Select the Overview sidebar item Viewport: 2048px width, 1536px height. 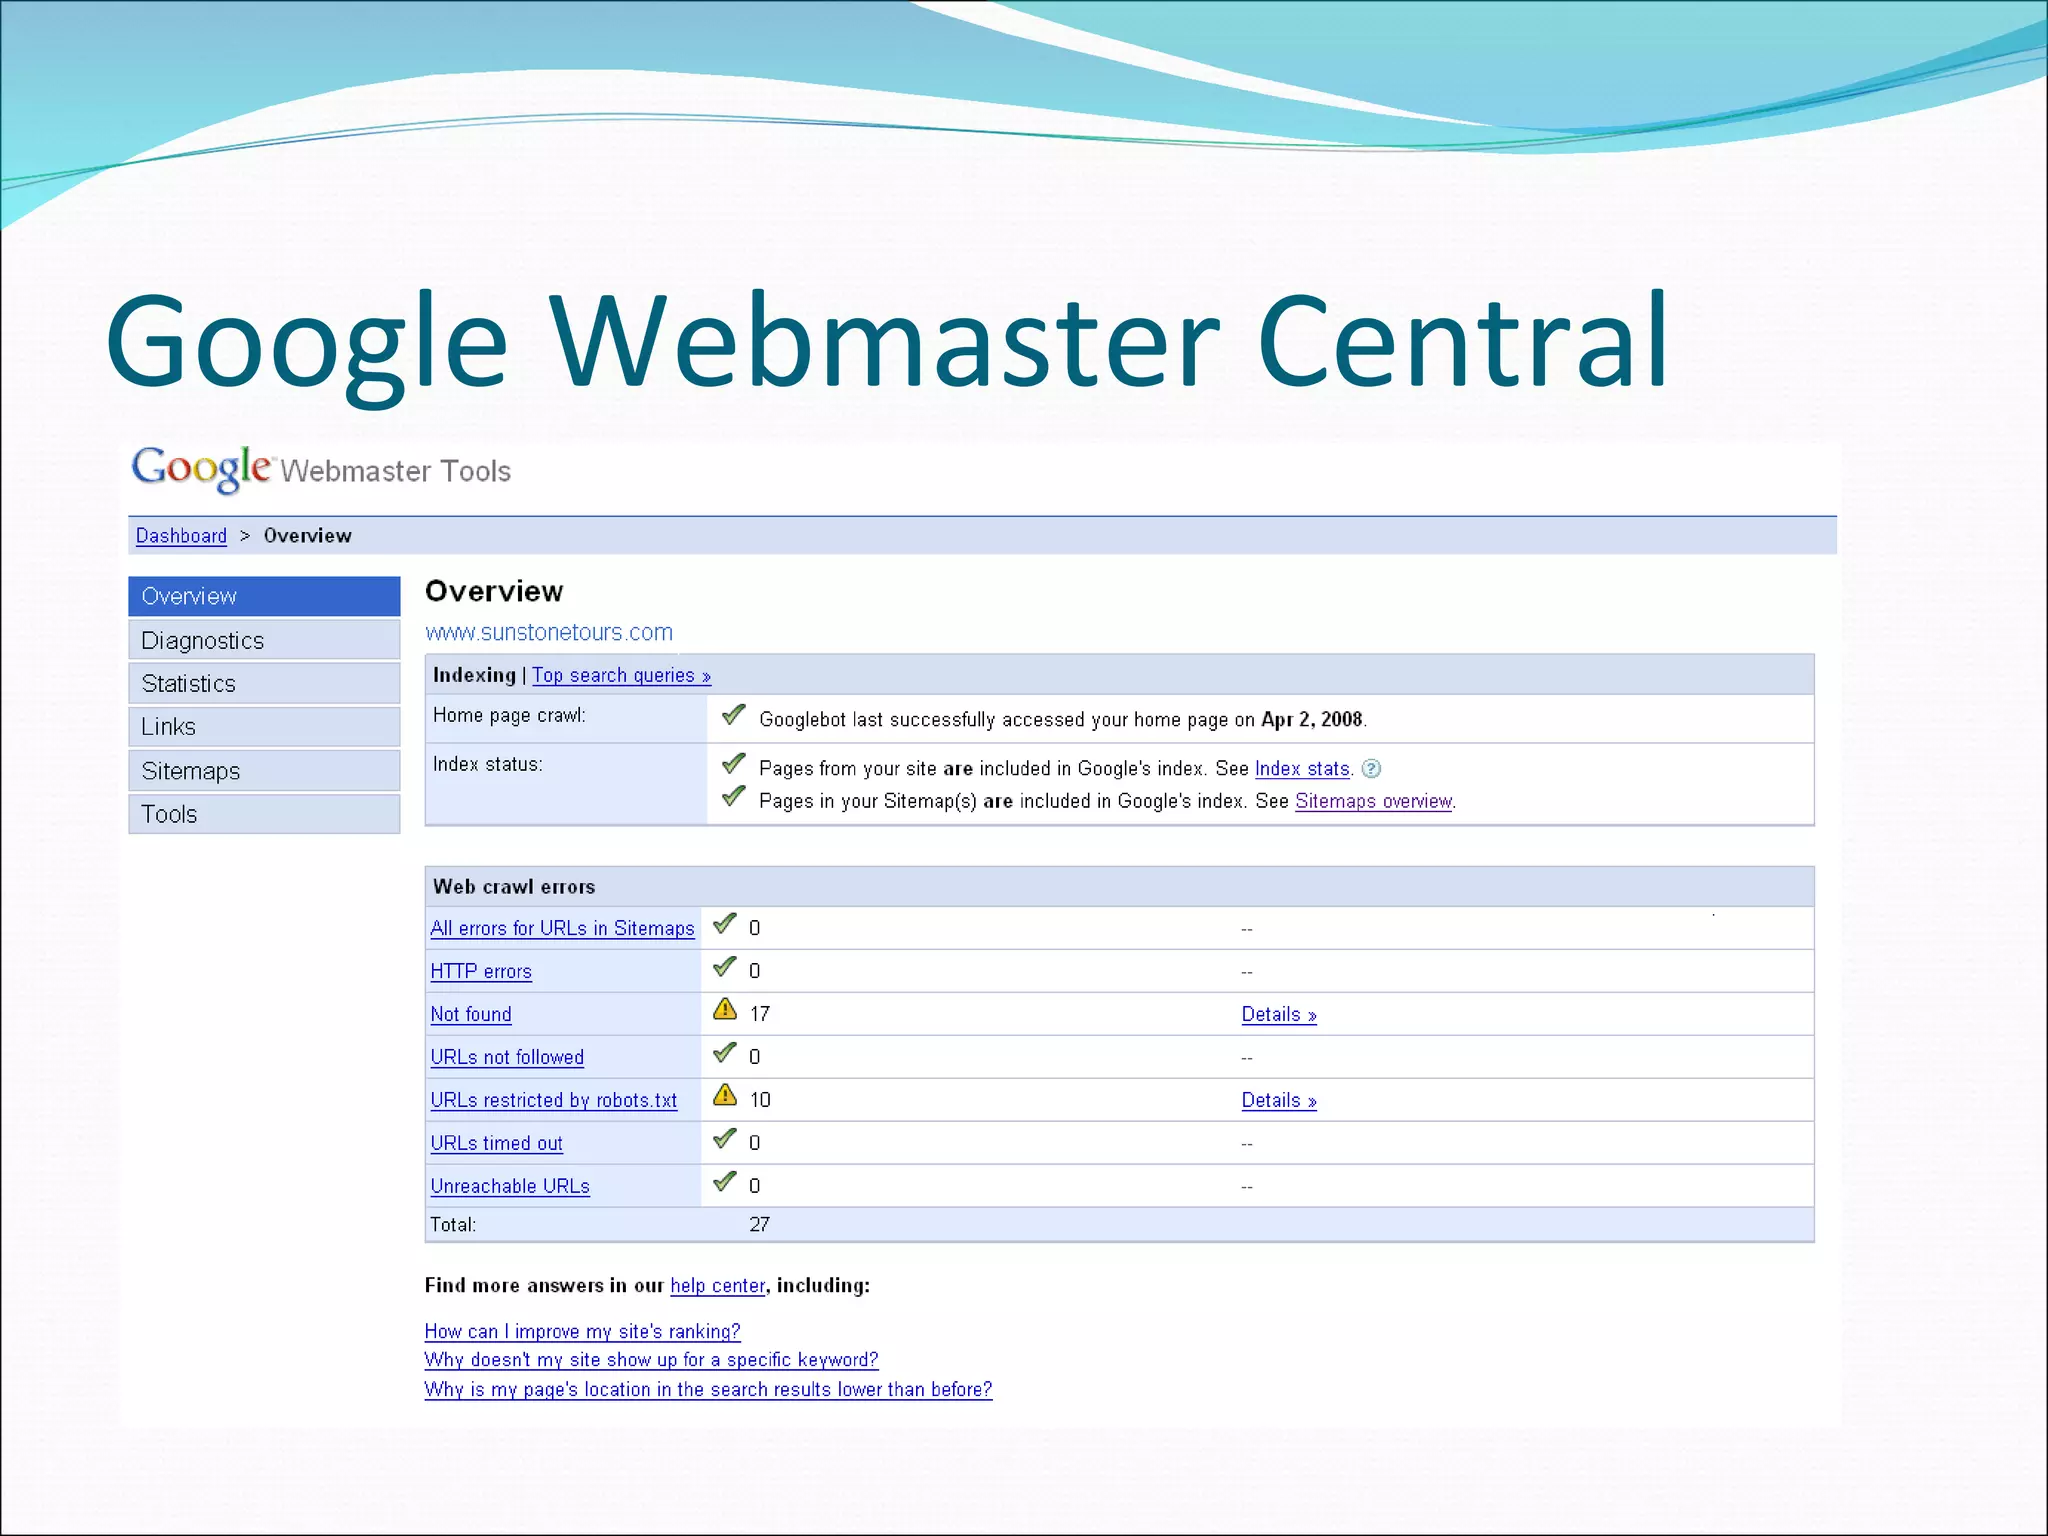tap(264, 596)
